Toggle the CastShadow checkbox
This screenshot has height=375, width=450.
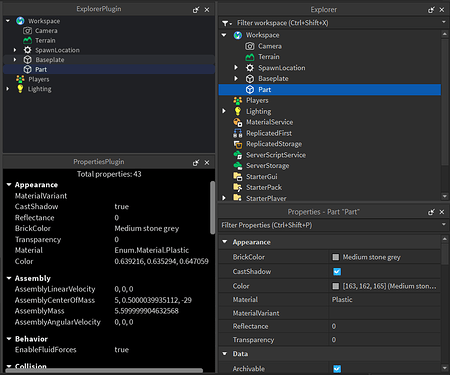(337, 271)
